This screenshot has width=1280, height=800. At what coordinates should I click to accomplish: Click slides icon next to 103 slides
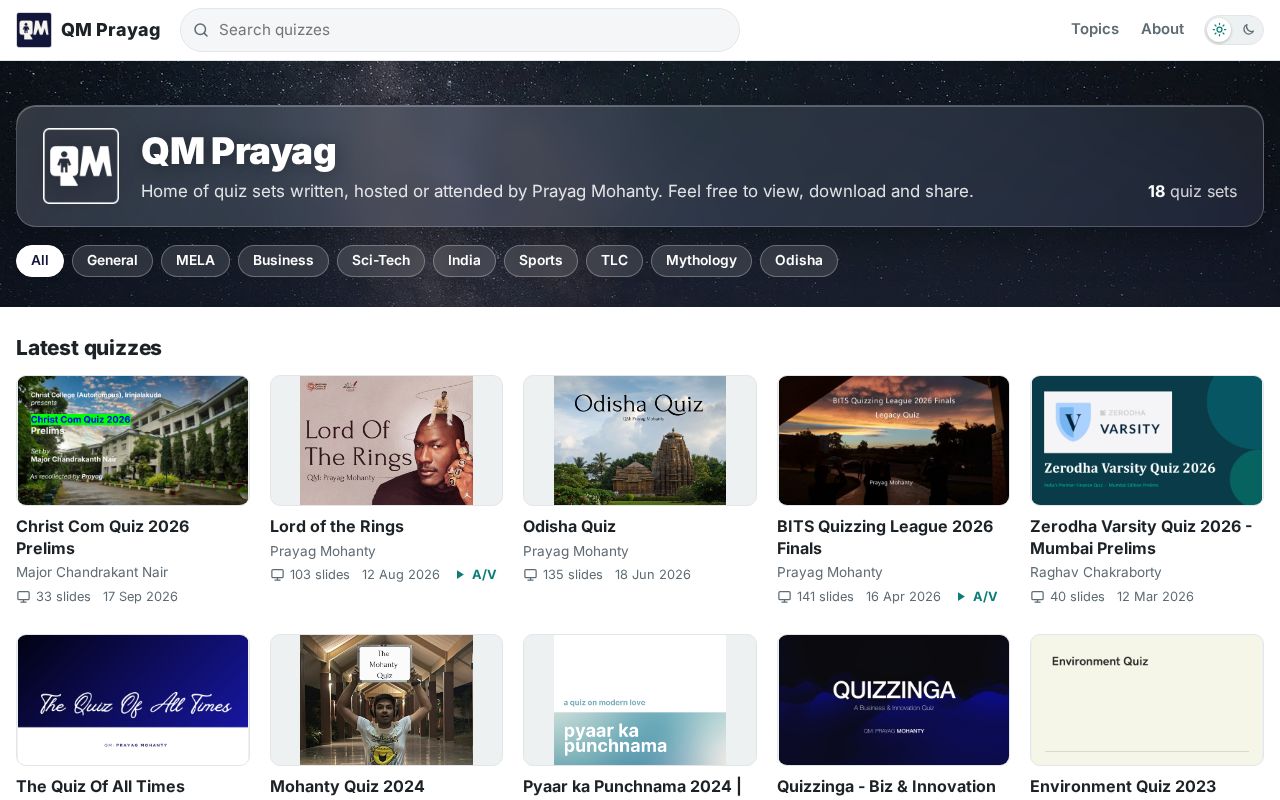tap(277, 575)
